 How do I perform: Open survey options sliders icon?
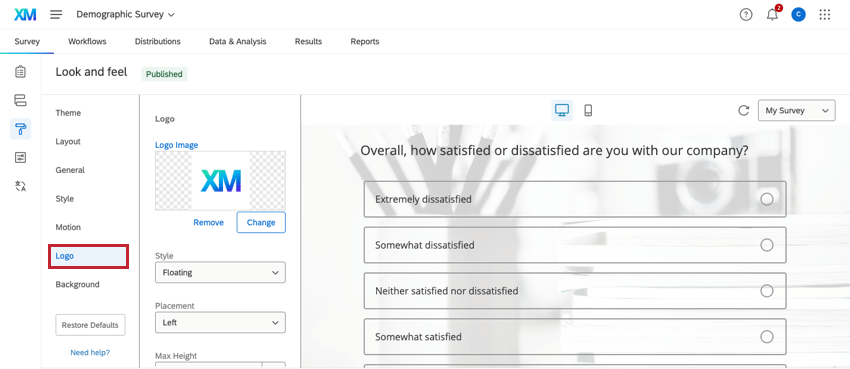click(20, 158)
